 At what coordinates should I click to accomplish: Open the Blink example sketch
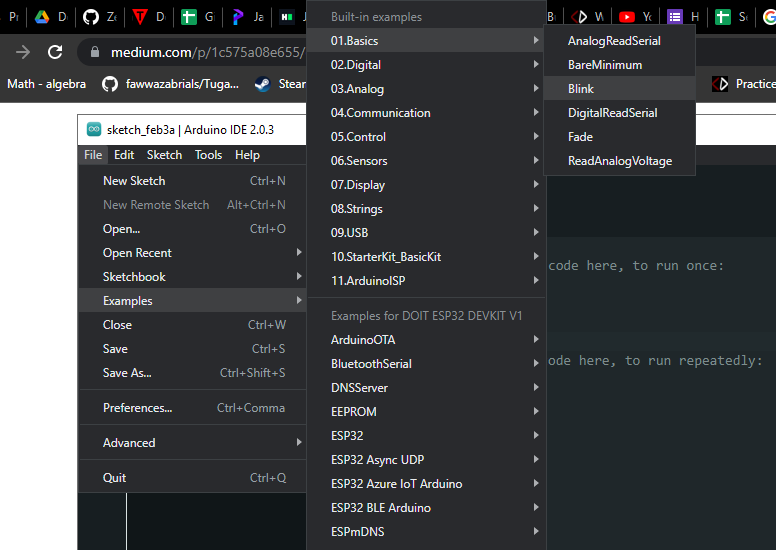[620, 89]
